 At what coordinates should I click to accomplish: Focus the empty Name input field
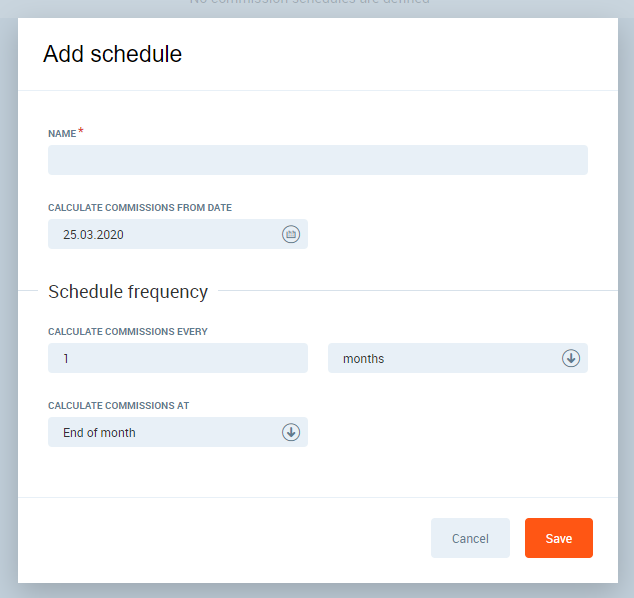tap(317, 160)
